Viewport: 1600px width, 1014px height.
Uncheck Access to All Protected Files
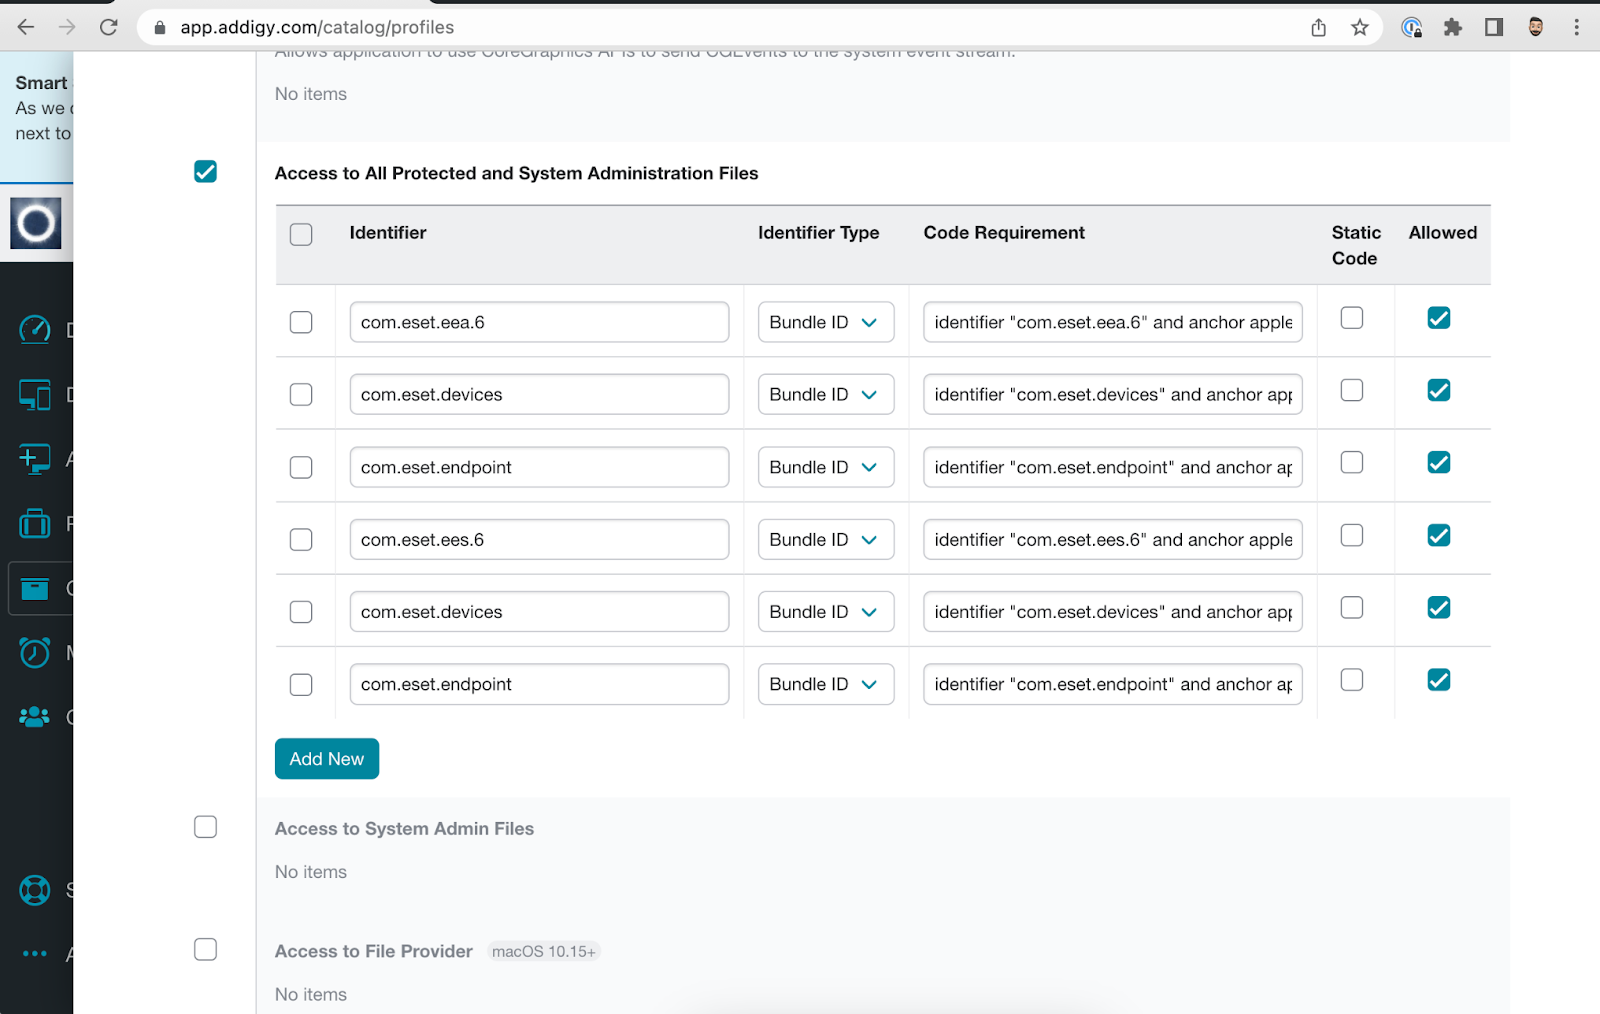coord(204,171)
